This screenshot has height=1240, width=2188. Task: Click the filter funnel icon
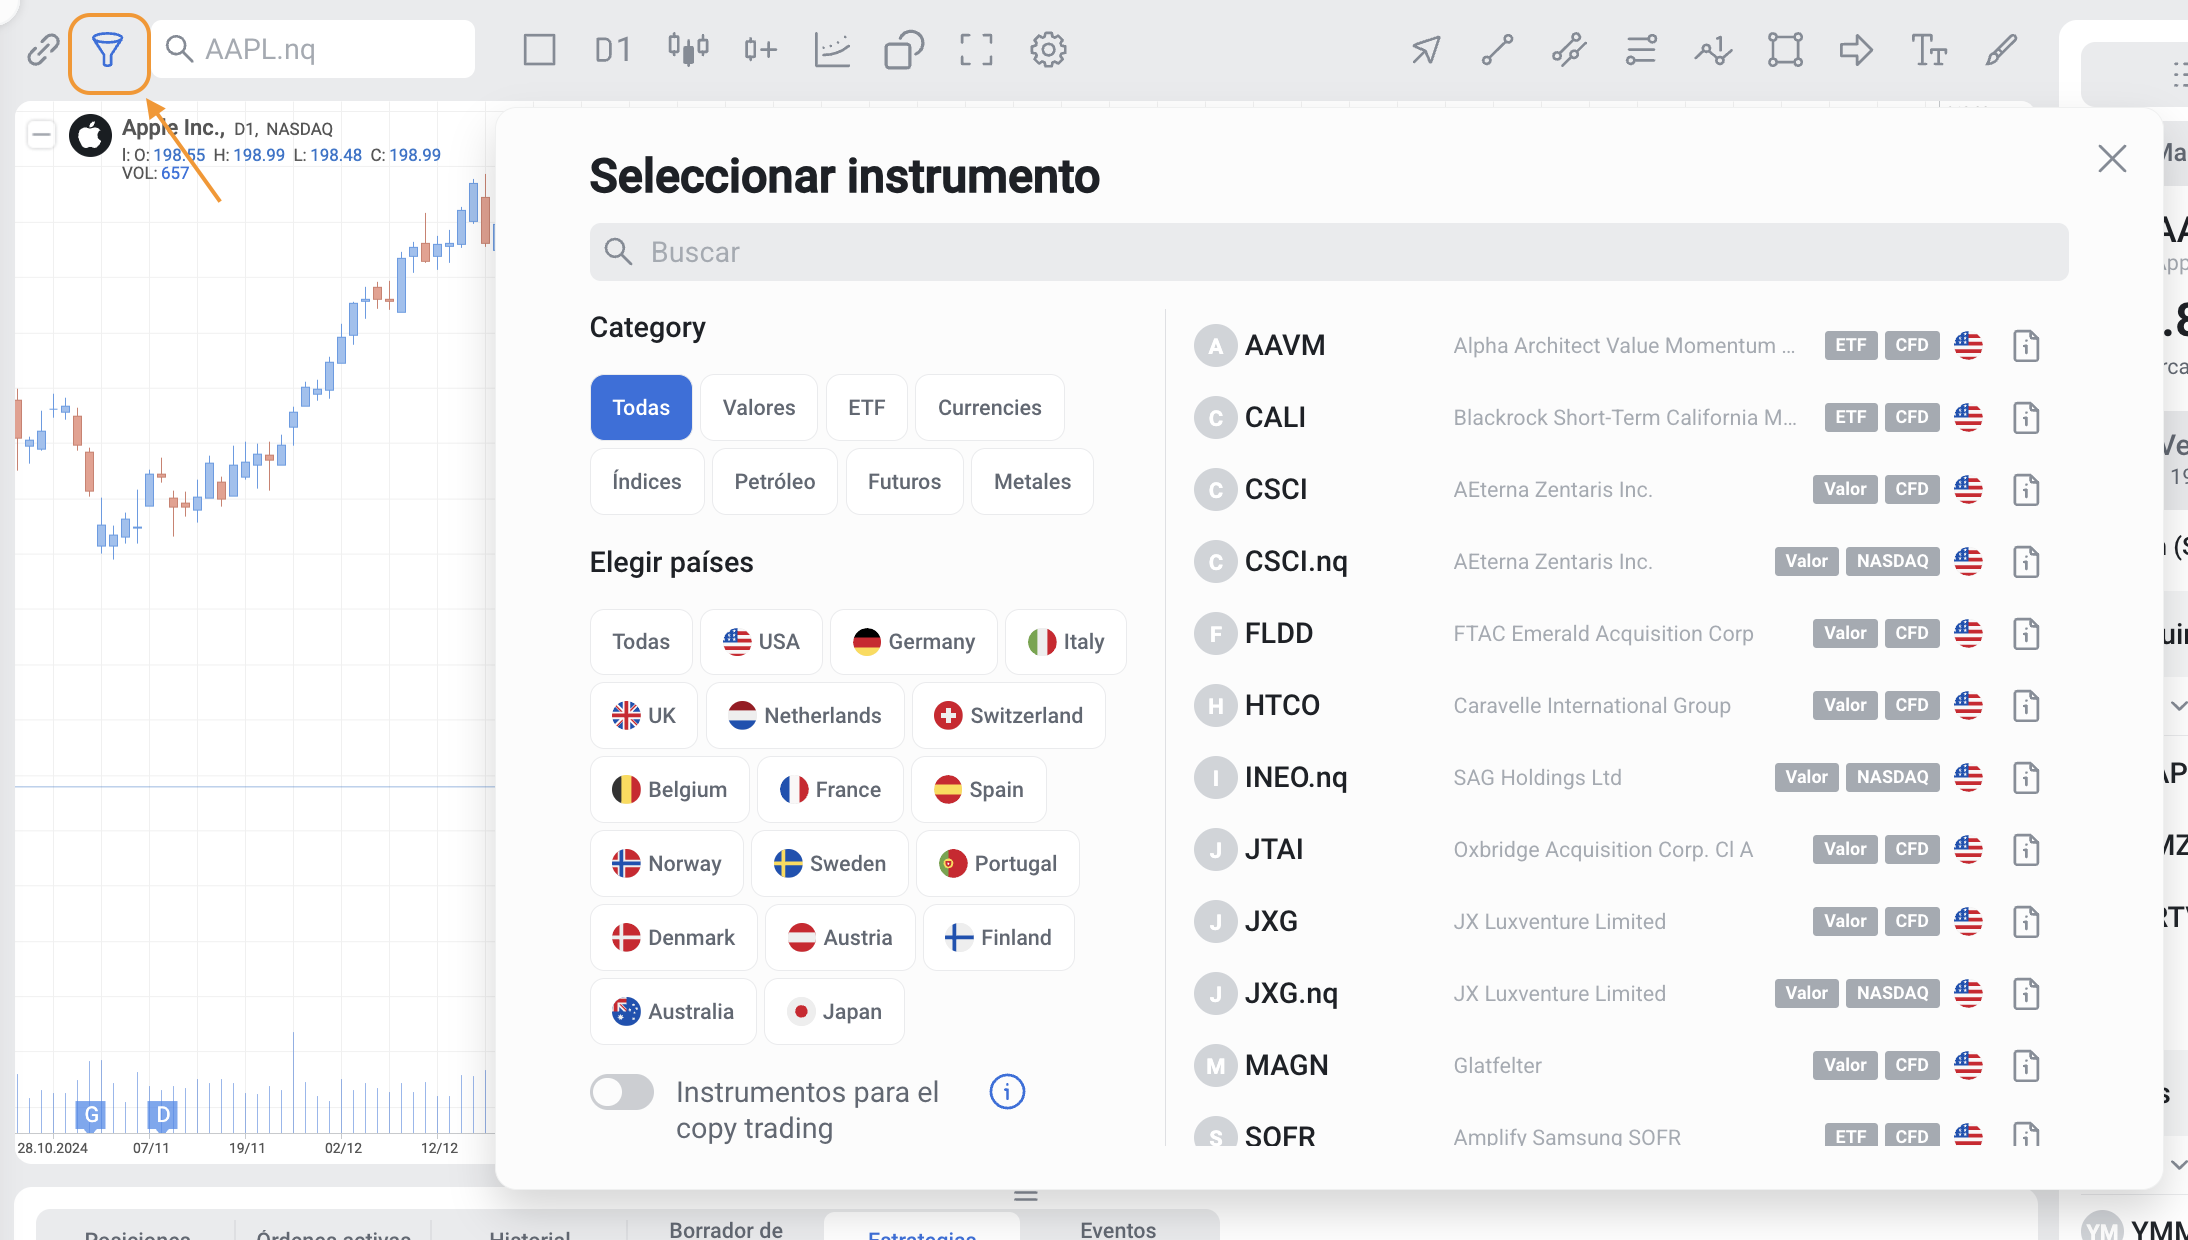click(108, 50)
